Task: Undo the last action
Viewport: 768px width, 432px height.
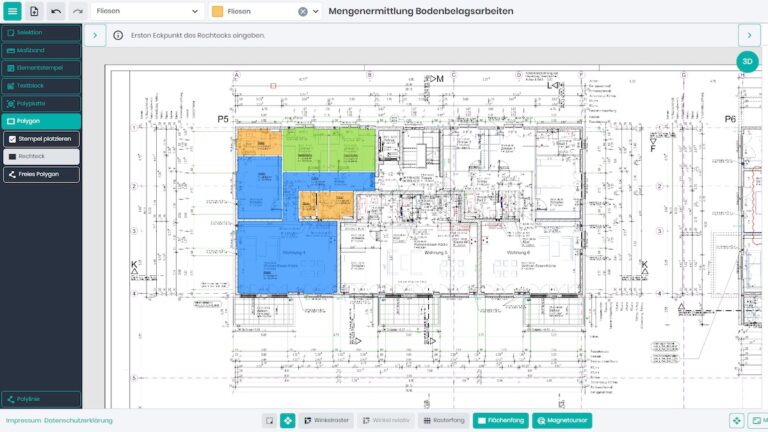Action: (x=56, y=11)
